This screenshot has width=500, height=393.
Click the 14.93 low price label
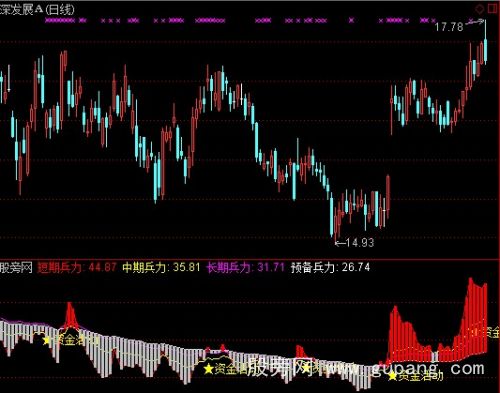(360, 243)
